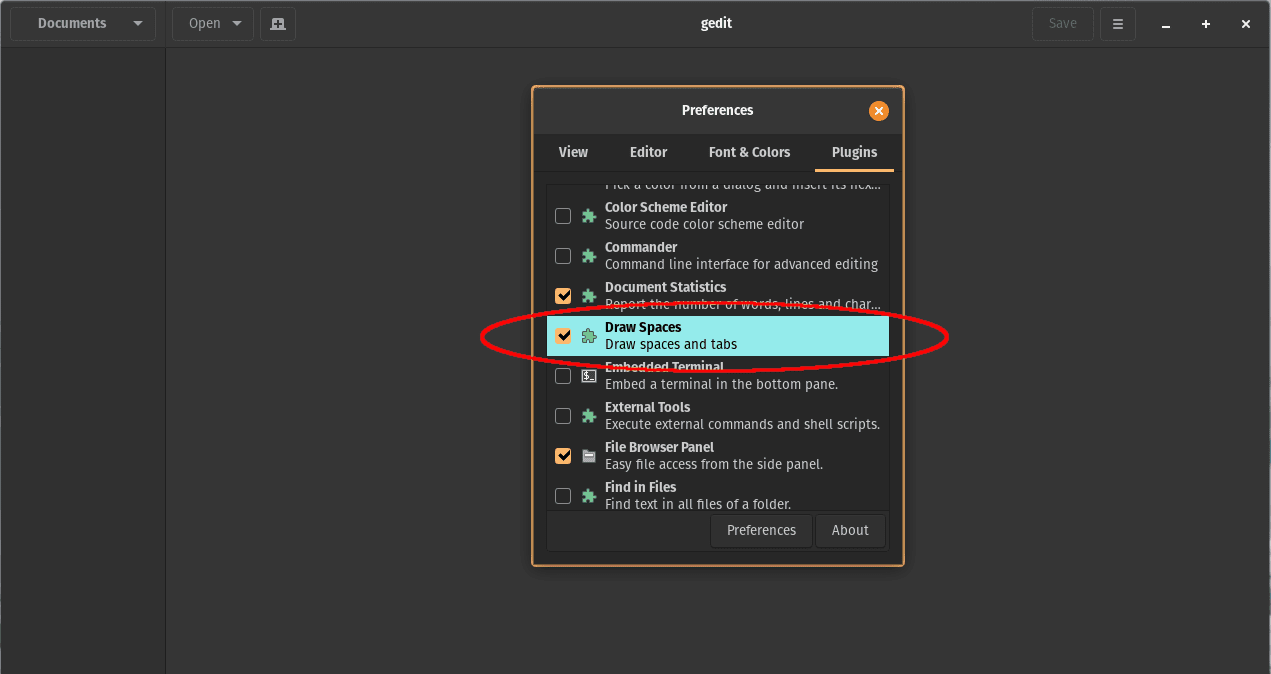Click the Open button label

click(205, 24)
